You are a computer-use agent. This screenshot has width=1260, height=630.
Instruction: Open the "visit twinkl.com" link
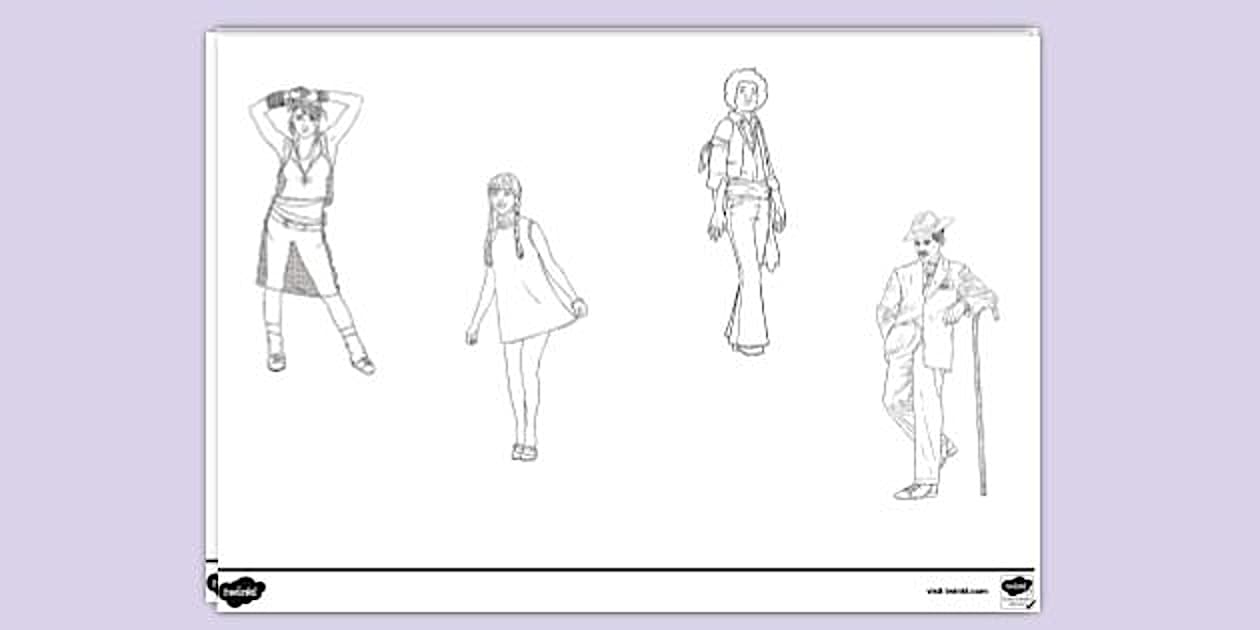point(957,591)
